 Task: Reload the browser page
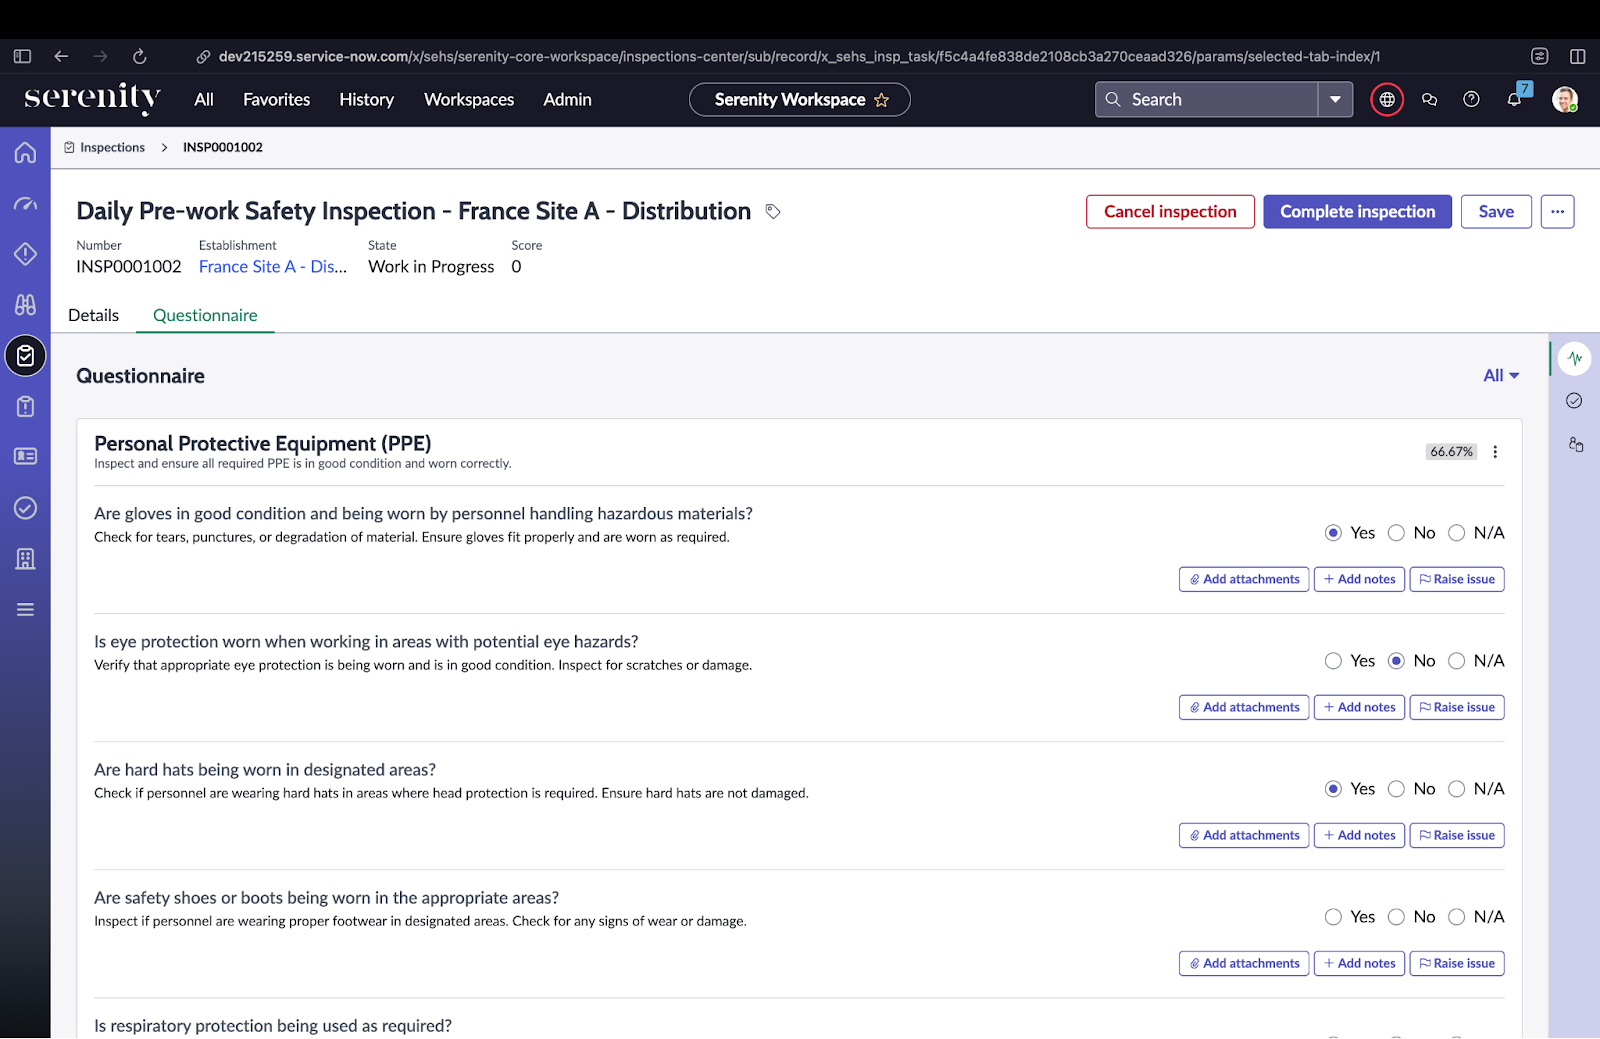140,57
